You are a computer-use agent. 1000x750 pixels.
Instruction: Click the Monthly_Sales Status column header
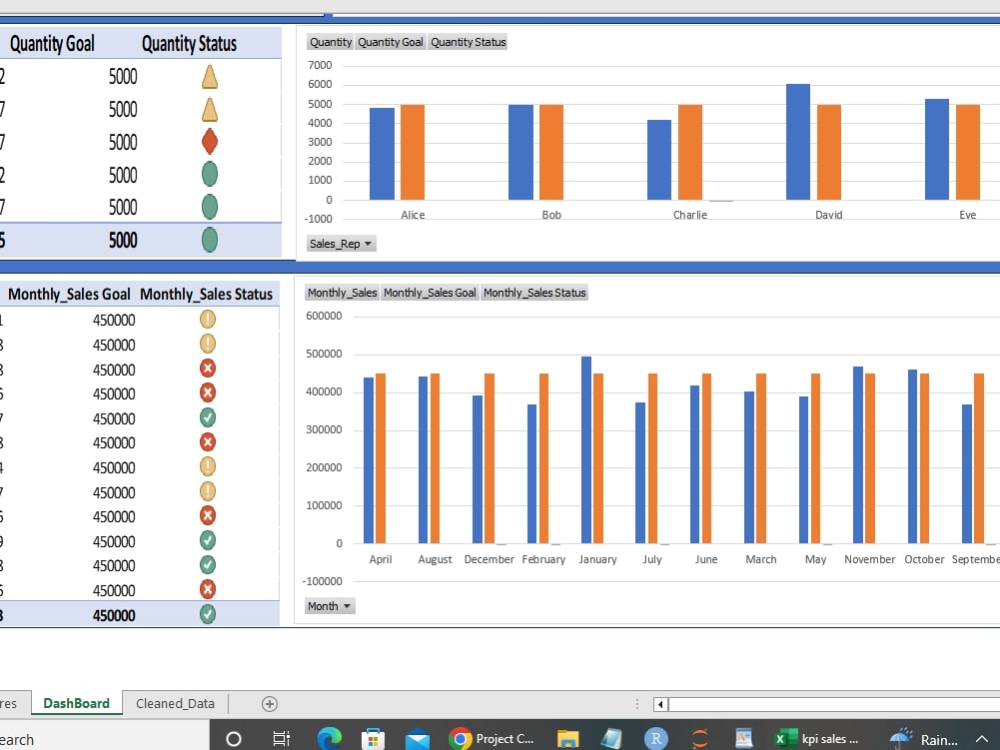pos(206,294)
